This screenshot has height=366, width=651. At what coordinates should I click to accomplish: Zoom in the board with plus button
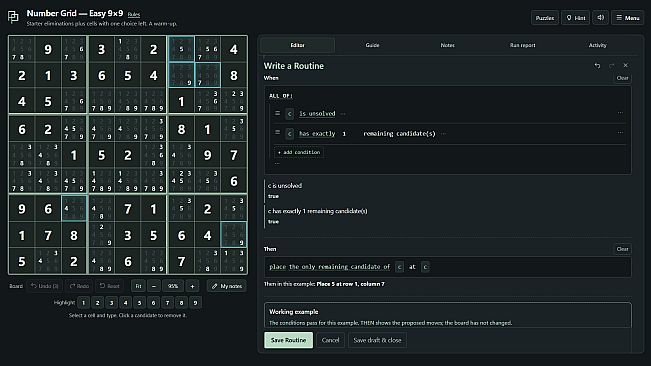[x=192, y=286]
